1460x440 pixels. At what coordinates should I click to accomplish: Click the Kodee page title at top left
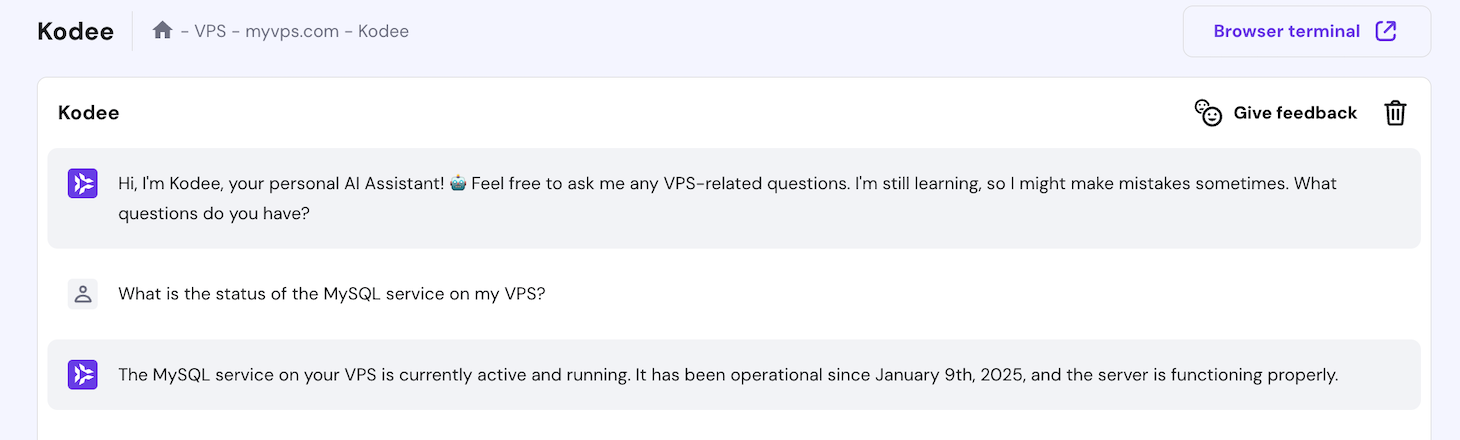click(x=75, y=31)
